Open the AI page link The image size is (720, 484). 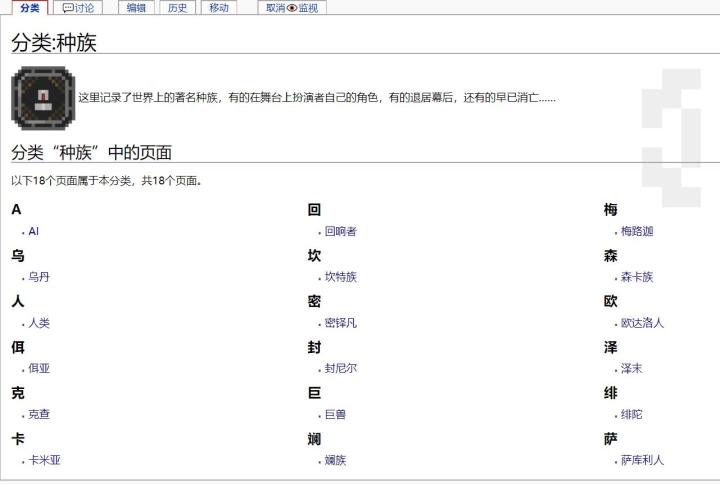coord(34,231)
